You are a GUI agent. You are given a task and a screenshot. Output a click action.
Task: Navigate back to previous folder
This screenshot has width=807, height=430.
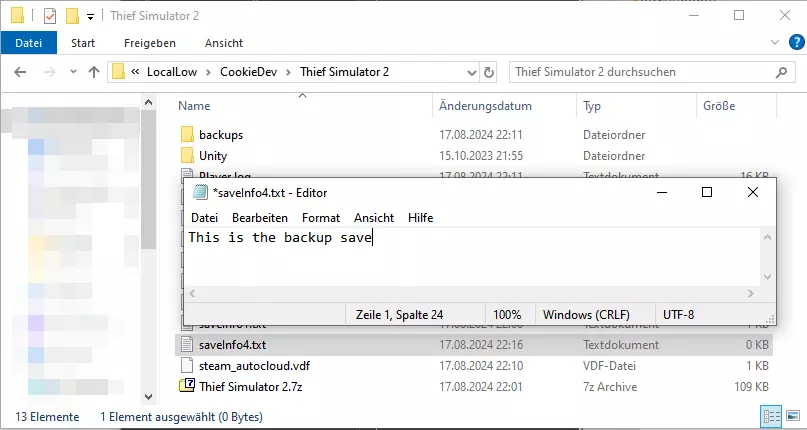click(22, 72)
